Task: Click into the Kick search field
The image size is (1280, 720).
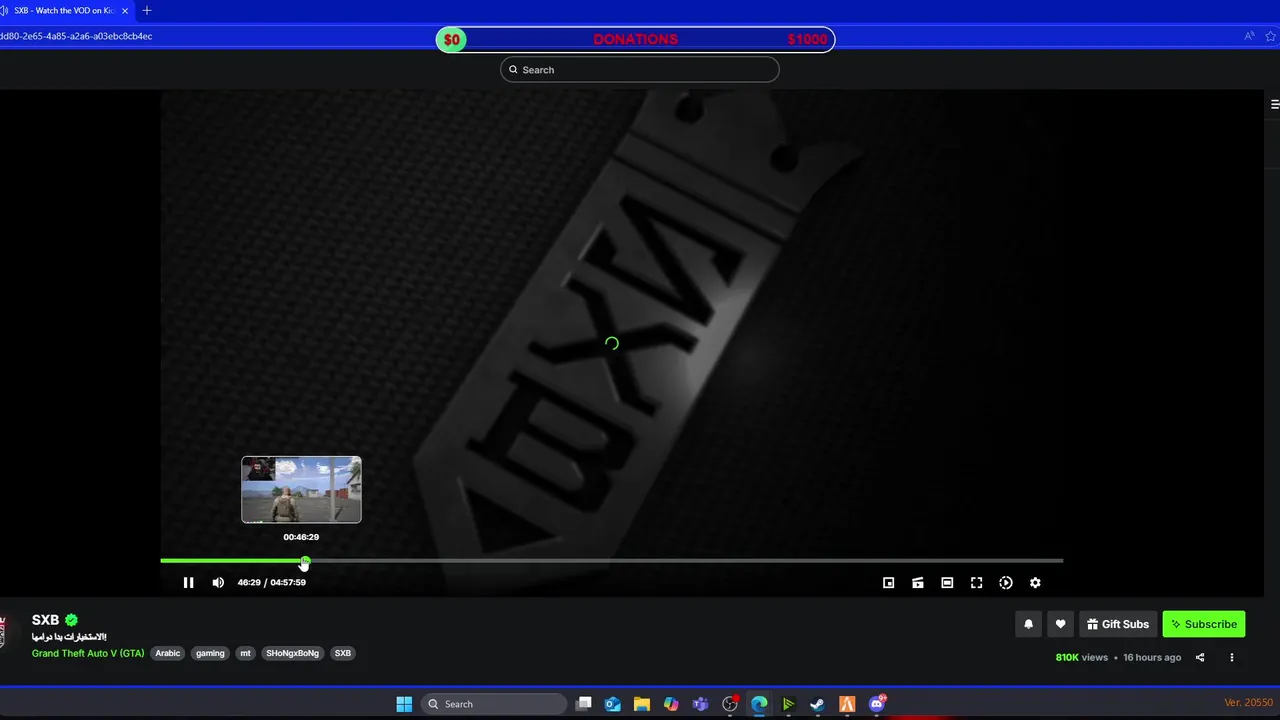Action: tap(640, 70)
